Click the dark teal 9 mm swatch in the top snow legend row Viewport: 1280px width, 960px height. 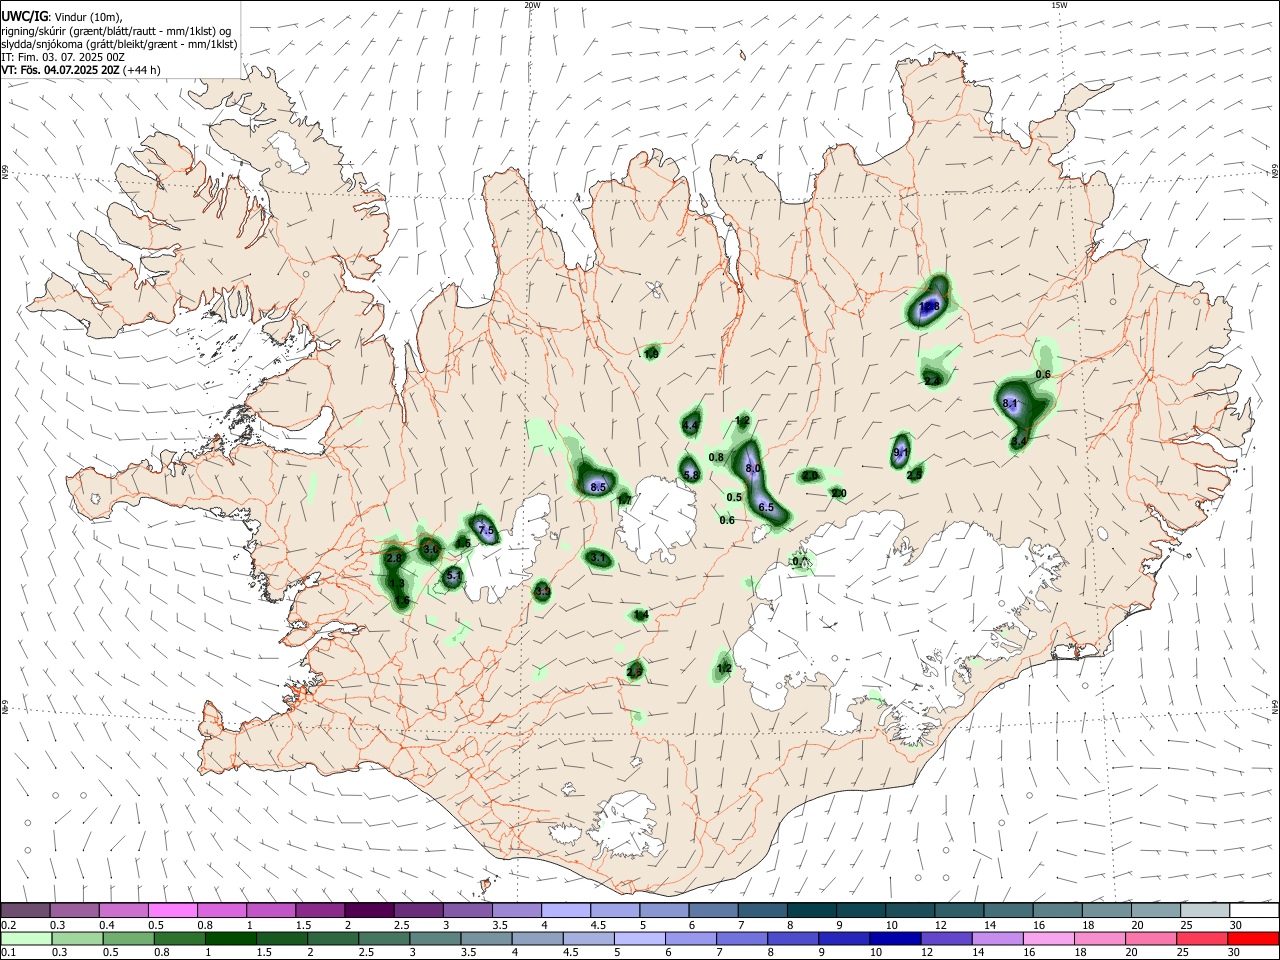coord(860,910)
